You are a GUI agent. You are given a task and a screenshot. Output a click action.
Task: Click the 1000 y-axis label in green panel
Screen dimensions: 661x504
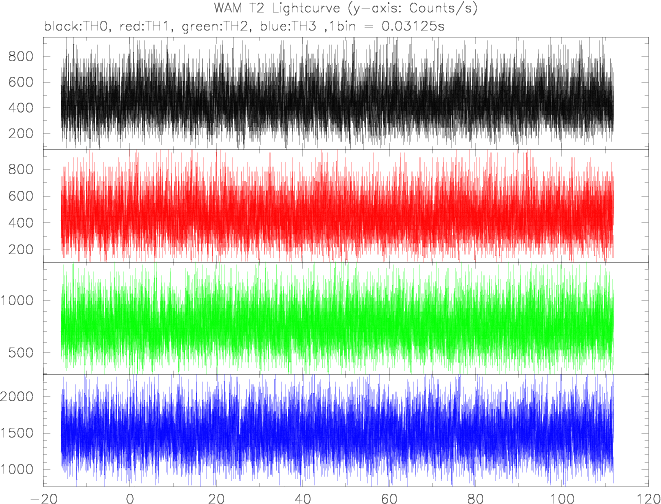(x=17, y=300)
